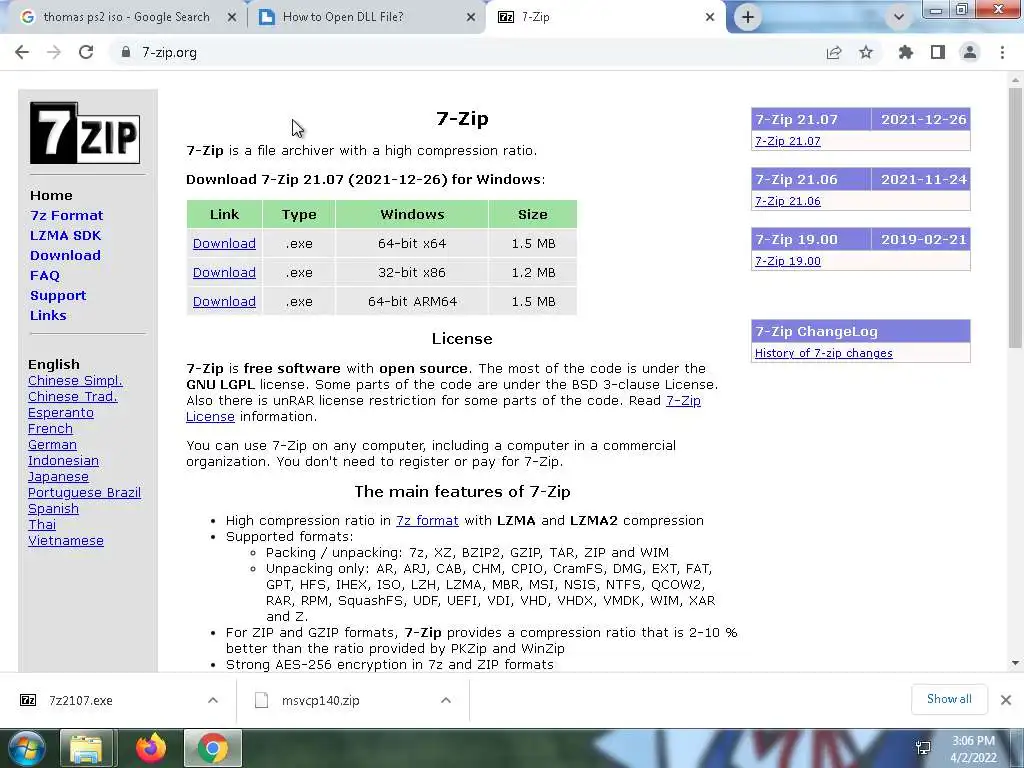Viewport: 1024px width, 768px height.
Task: Expand options for 7z2107.exe download
Action: (213, 700)
